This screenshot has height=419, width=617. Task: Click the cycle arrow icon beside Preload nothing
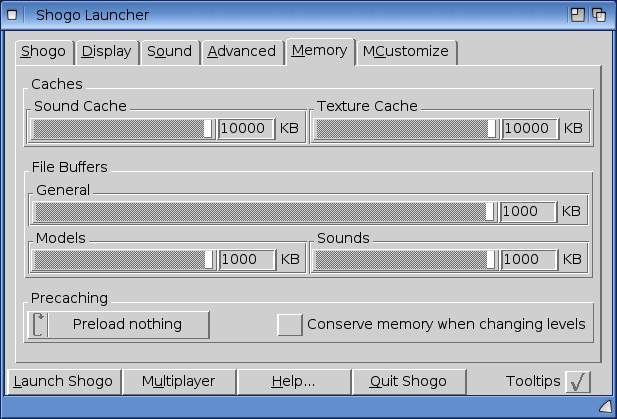38,325
